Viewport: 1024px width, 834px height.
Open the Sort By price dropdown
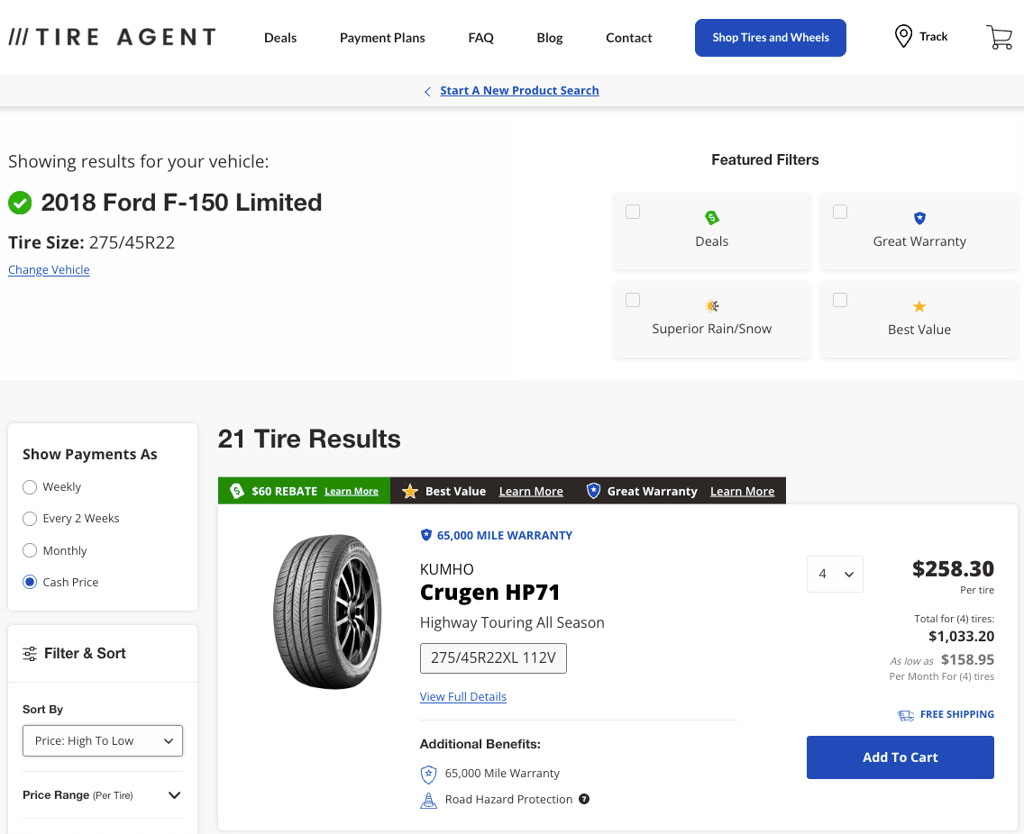(102, 740)
